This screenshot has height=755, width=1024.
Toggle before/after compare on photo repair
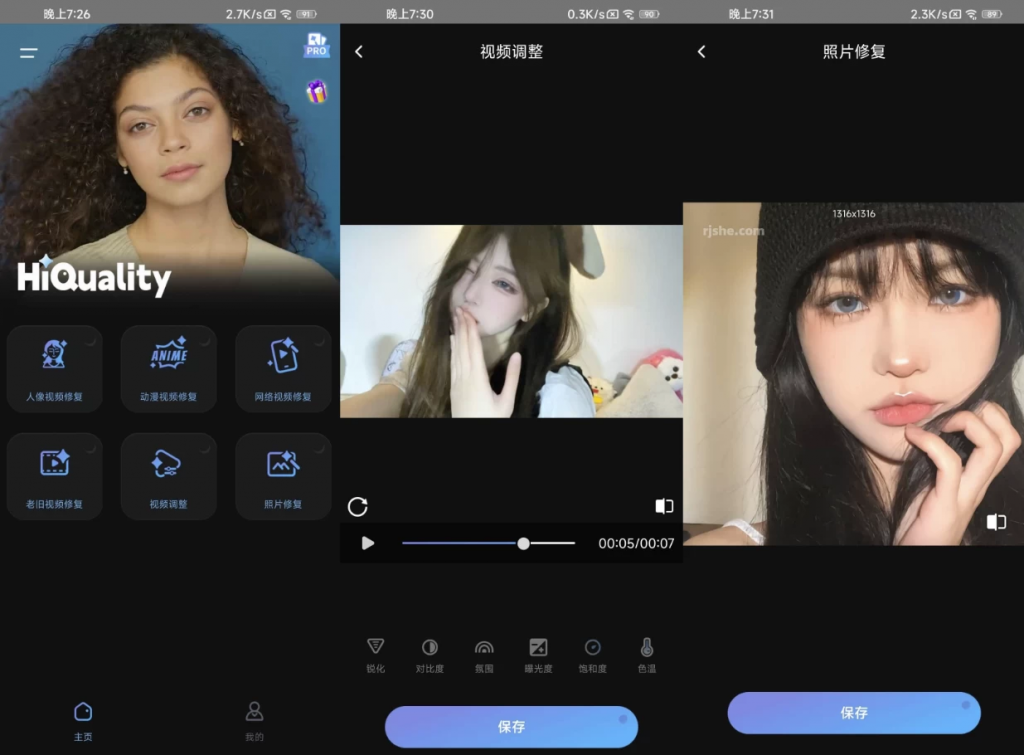point(996,522)
